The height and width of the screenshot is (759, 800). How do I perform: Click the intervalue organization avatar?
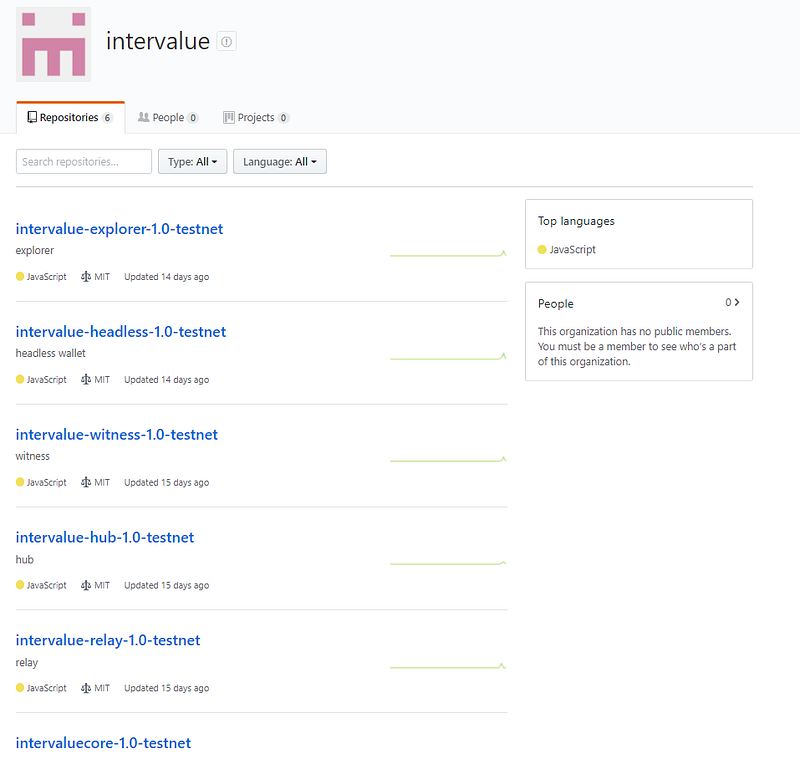54,44
